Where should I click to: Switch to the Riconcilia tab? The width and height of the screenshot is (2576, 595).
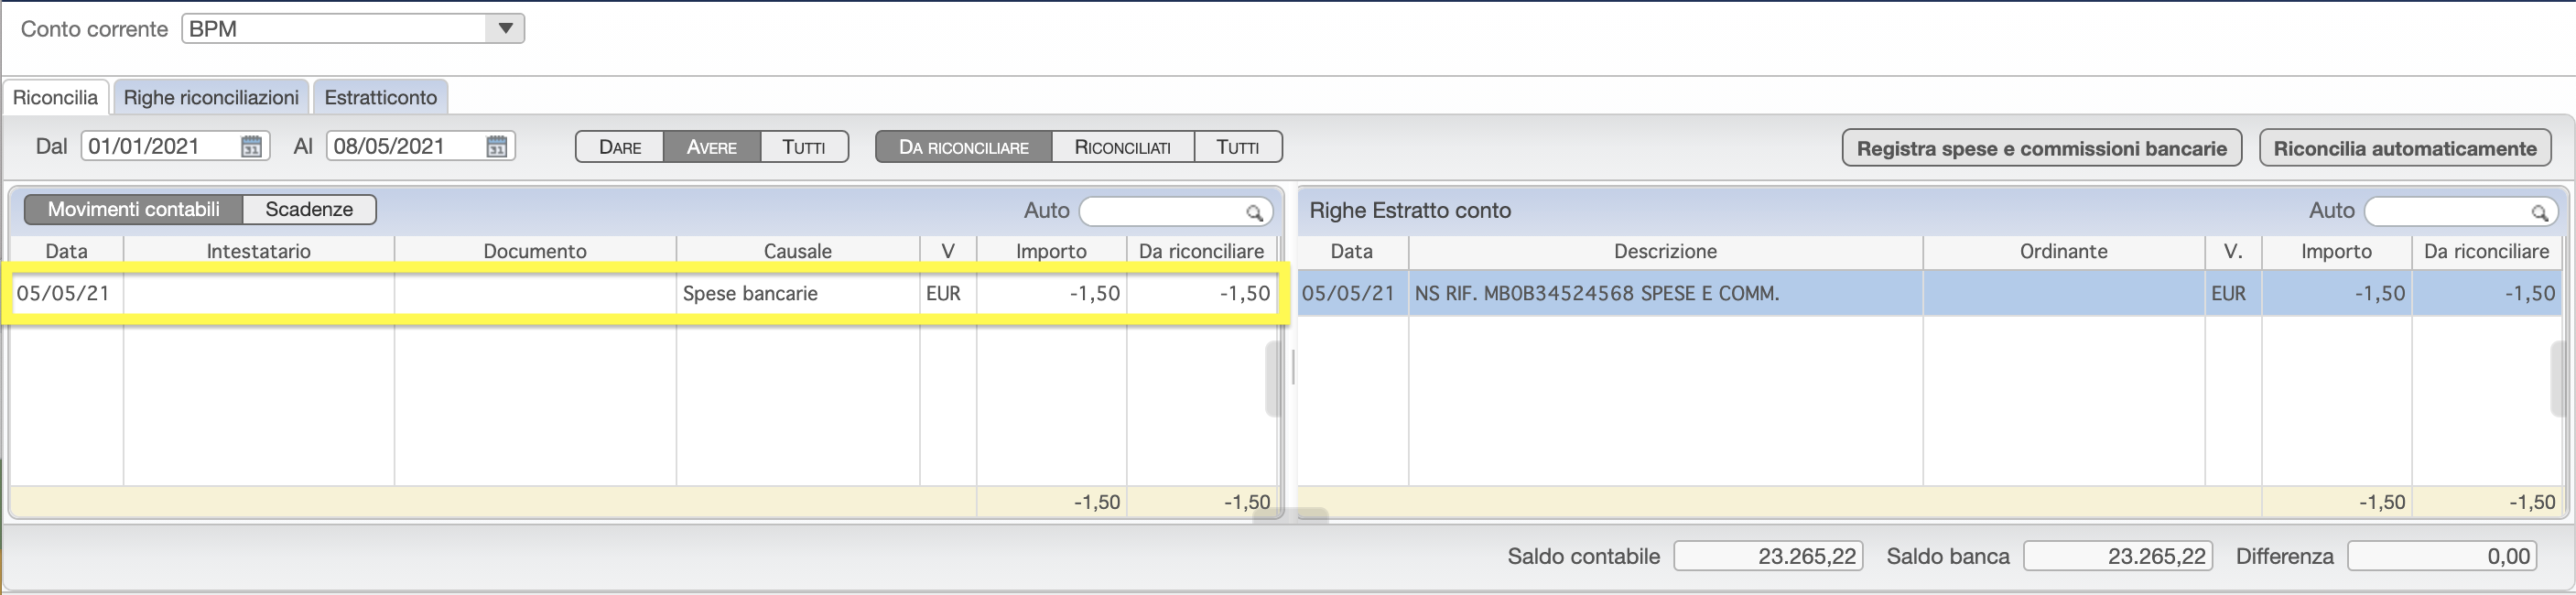[55, 97]
